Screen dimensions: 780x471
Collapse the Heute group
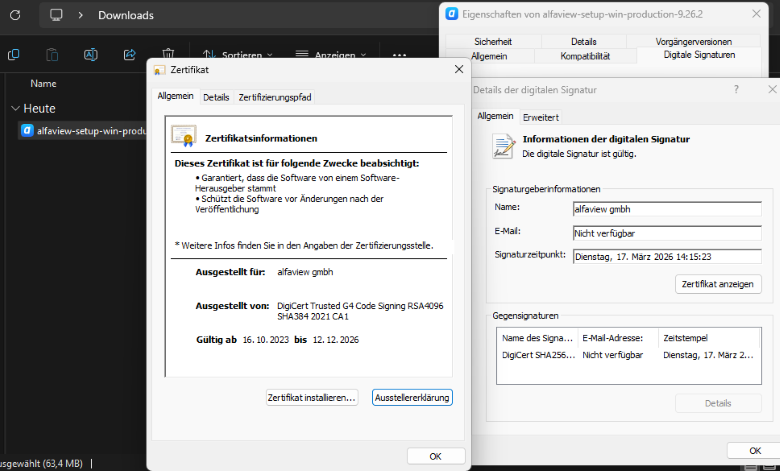tap(15, 108)
